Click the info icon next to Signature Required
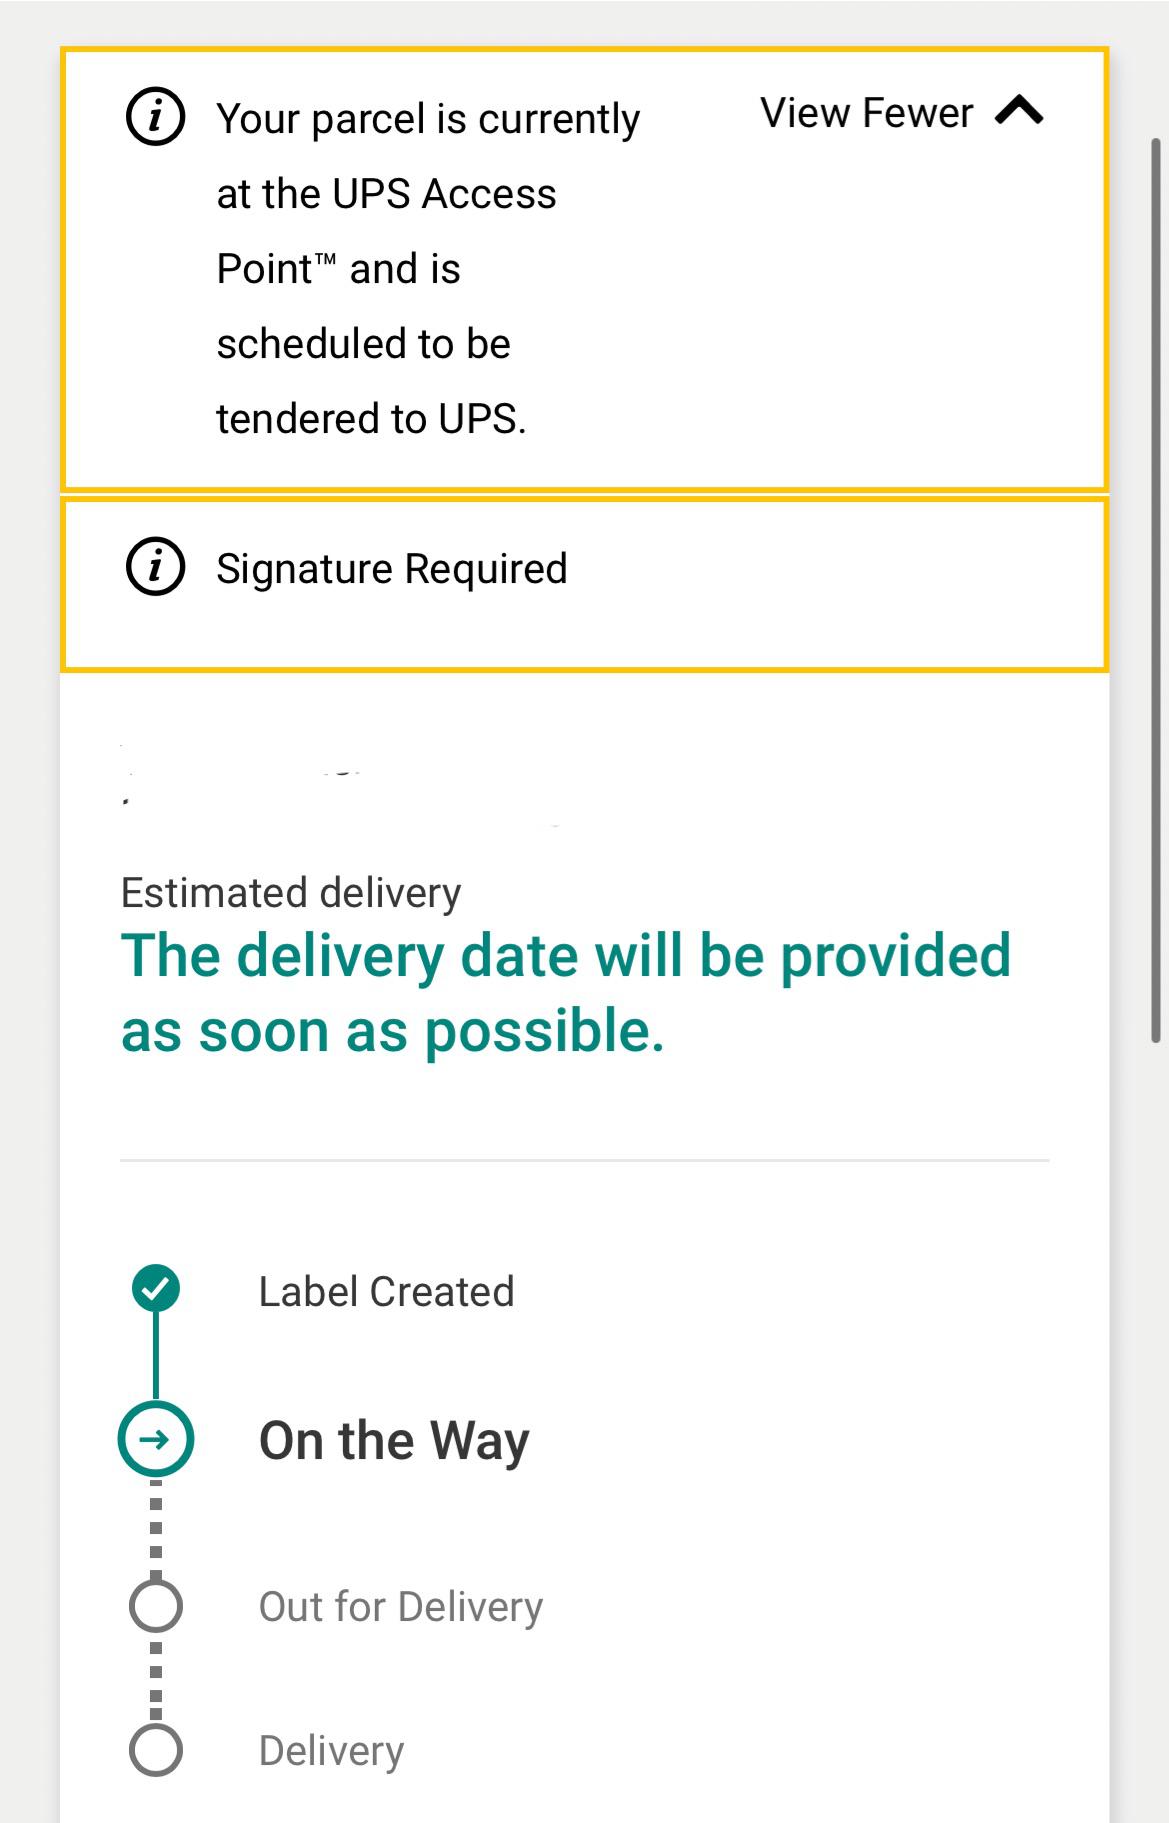Image resolution: width=1169 pixels, height=1823 pixels. point(154,567)
